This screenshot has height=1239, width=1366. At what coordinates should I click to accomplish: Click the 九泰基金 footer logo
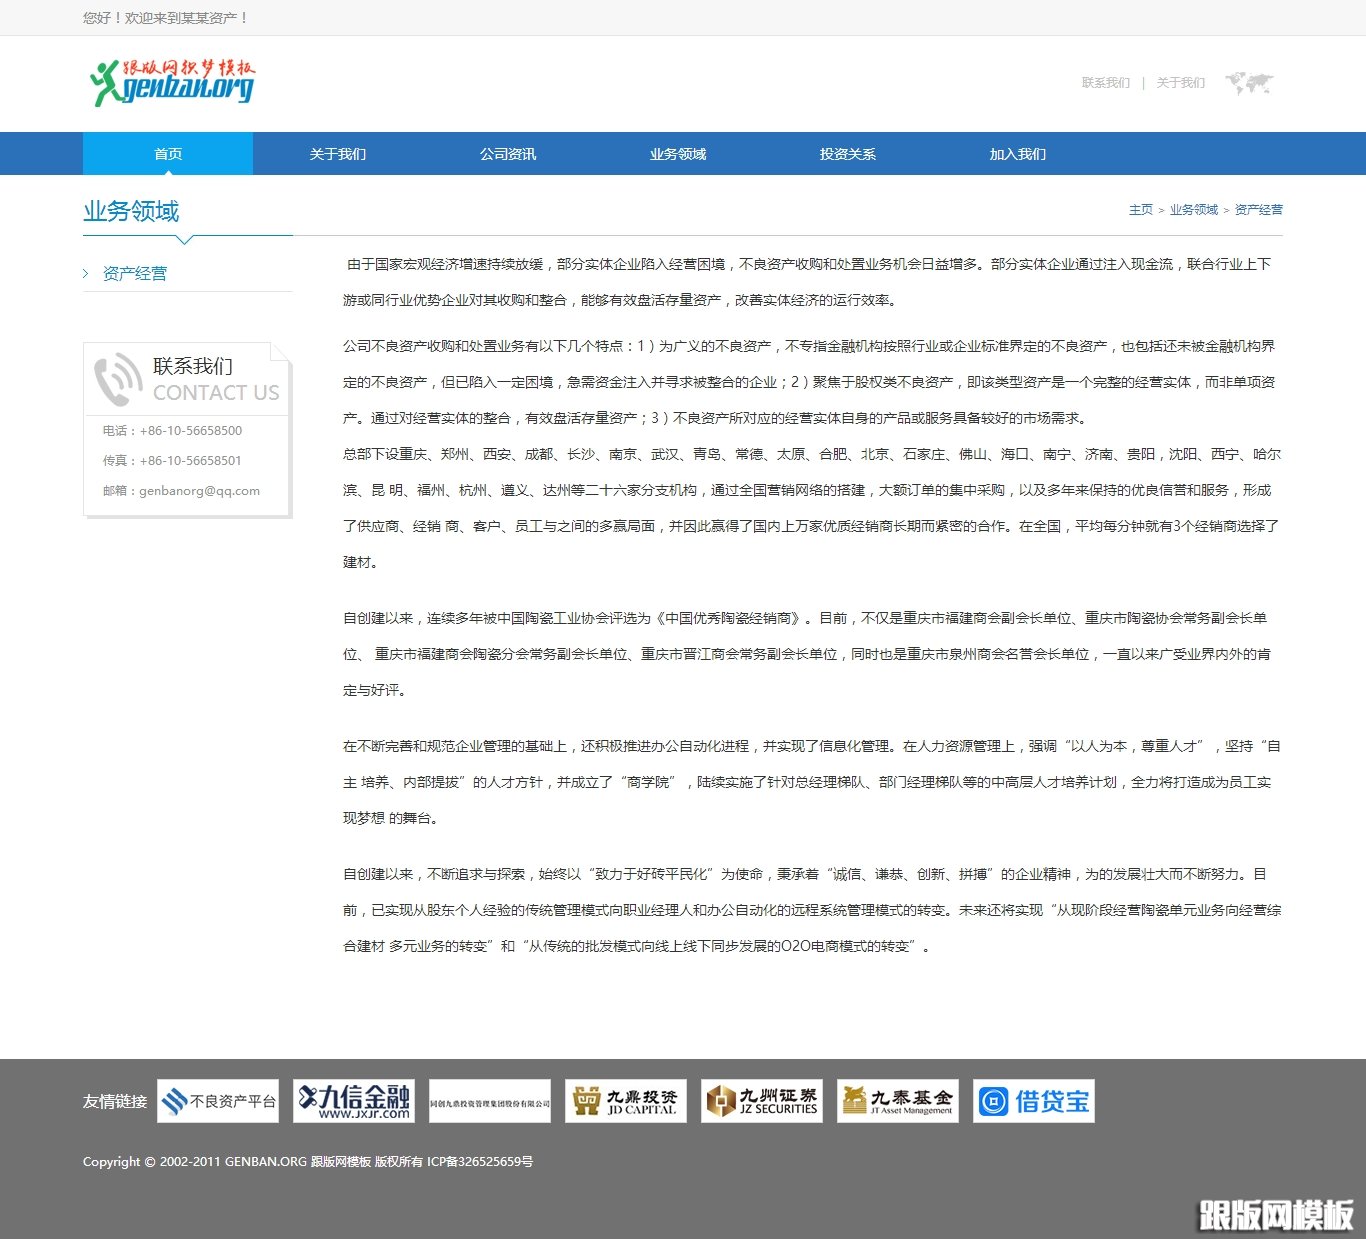897,1100
